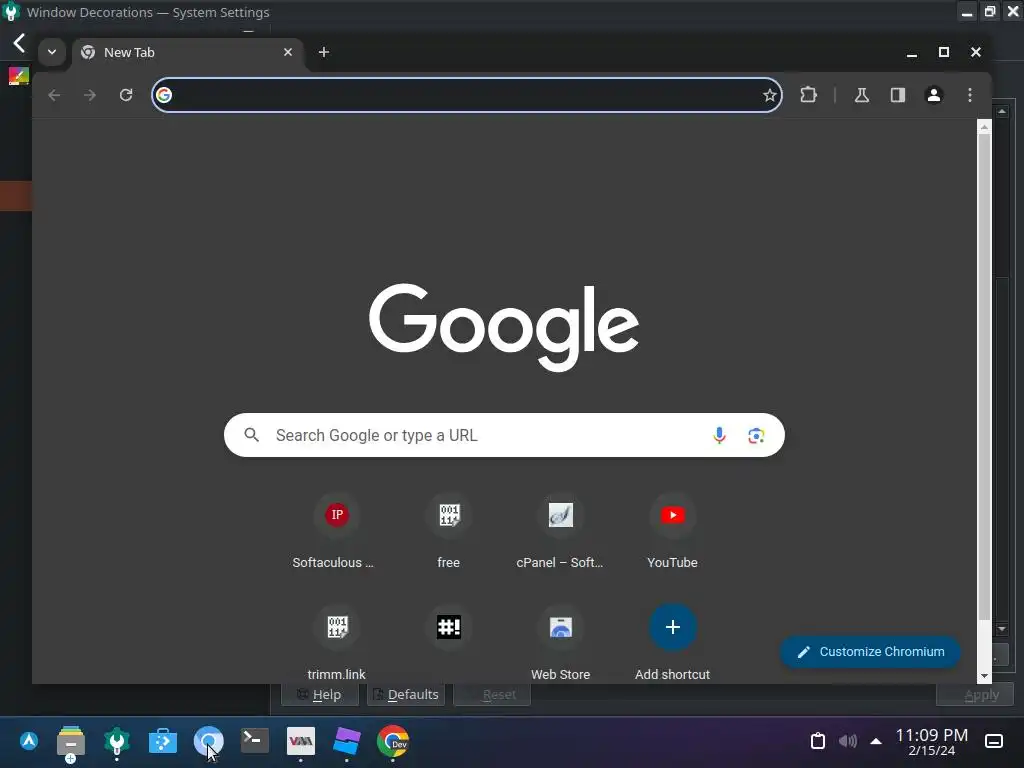Close the New Tab tab
Image resolution: width=1024 pixels, height=768 pixels.
[288, 52]
